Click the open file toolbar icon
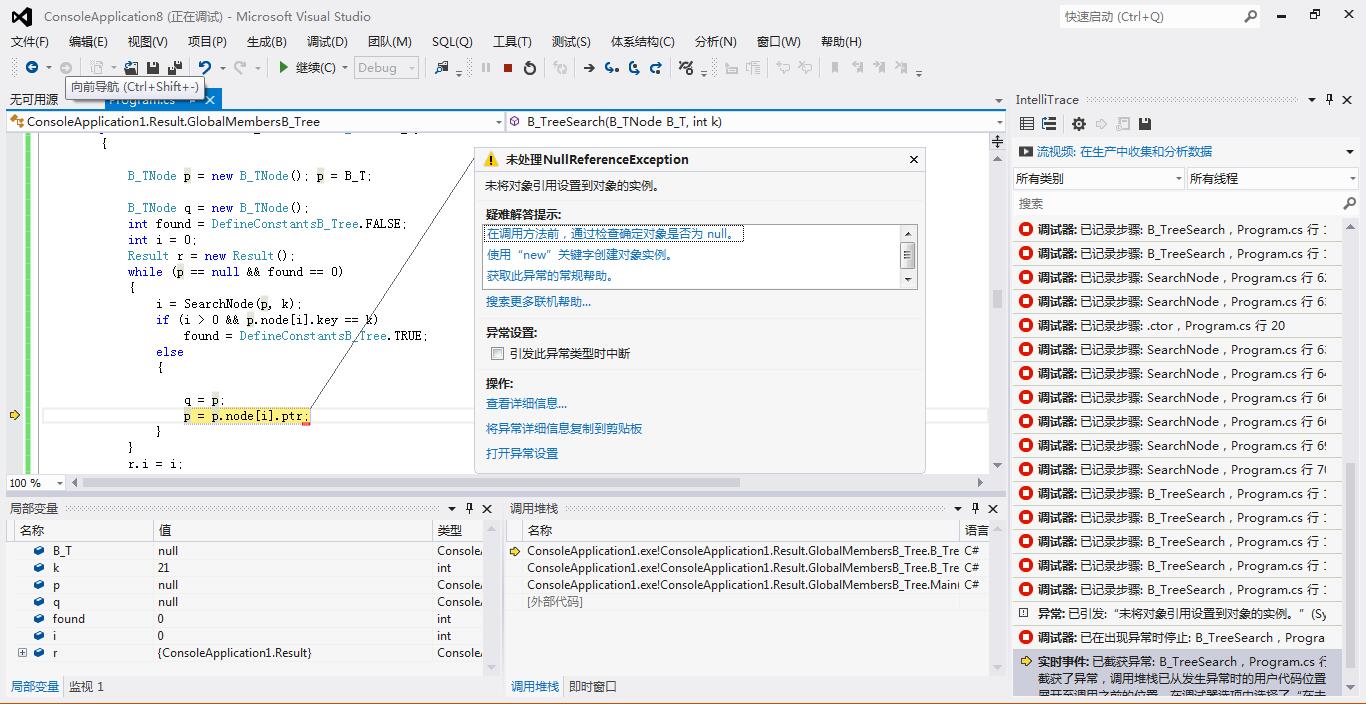The image size is (1366, 704). pos(131,67)
